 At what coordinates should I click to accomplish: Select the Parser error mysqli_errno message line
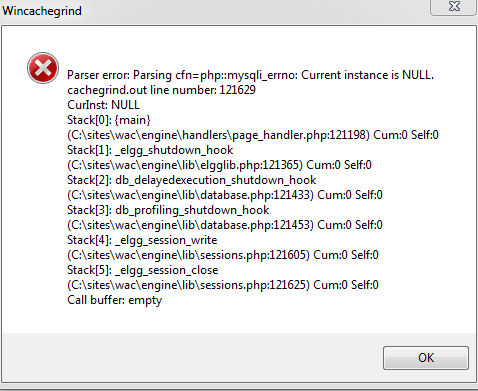(x=250, y=75)
